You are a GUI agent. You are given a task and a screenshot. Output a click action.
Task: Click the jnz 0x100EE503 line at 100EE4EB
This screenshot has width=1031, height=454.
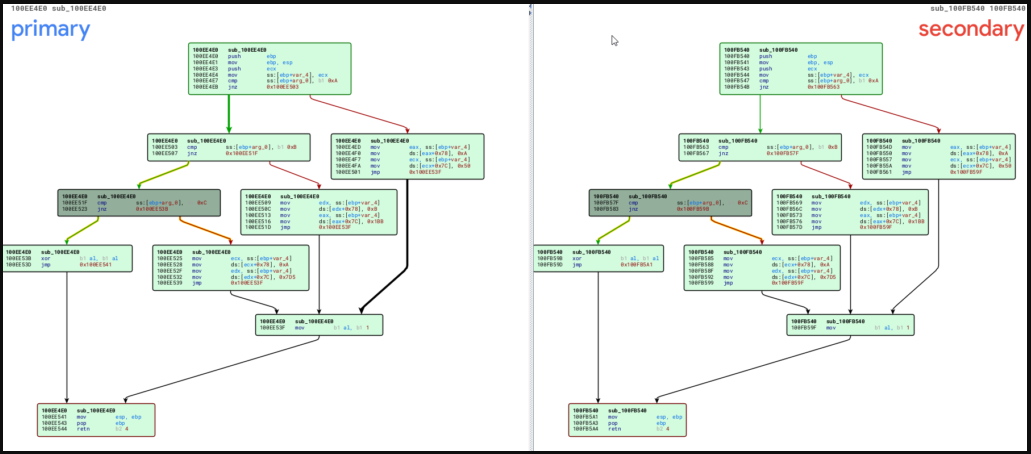coord(246,87)
